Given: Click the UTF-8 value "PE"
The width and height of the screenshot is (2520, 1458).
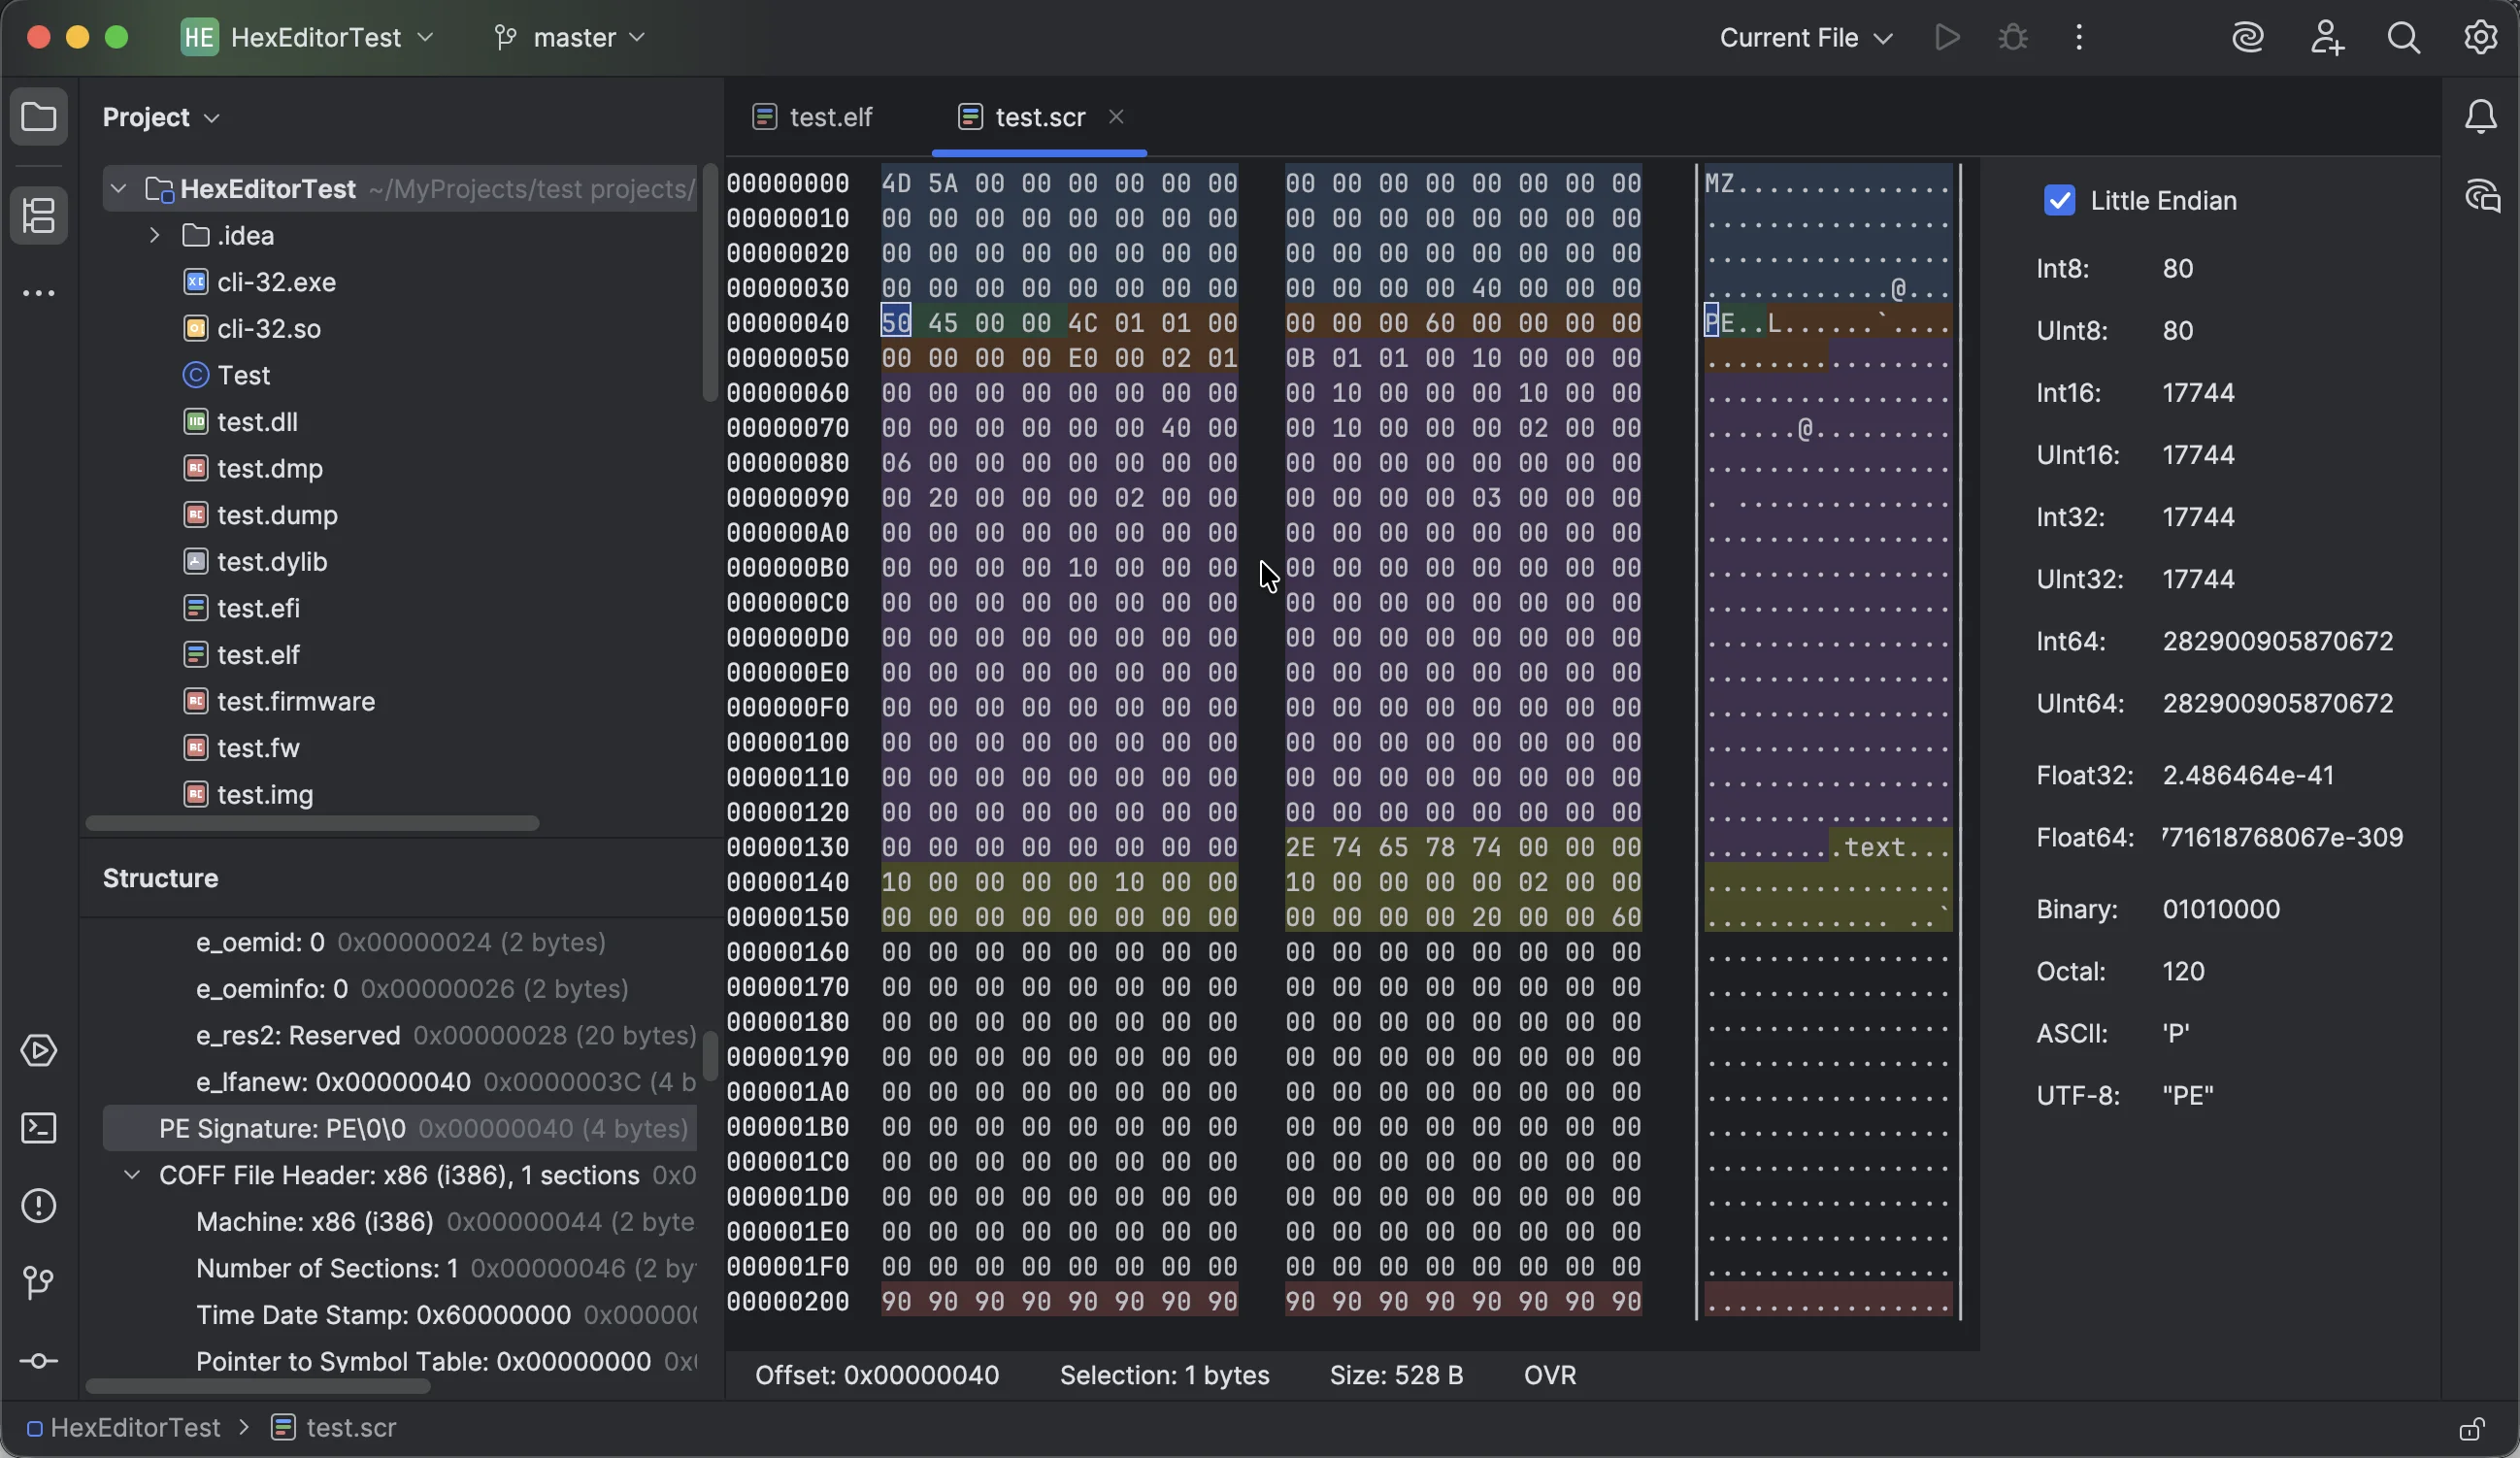Looking at the screenshot, I should 2188,1096.
